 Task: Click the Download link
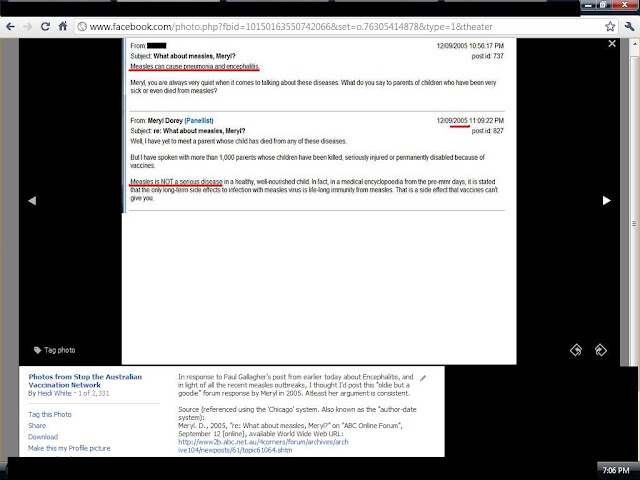point(43,437)
